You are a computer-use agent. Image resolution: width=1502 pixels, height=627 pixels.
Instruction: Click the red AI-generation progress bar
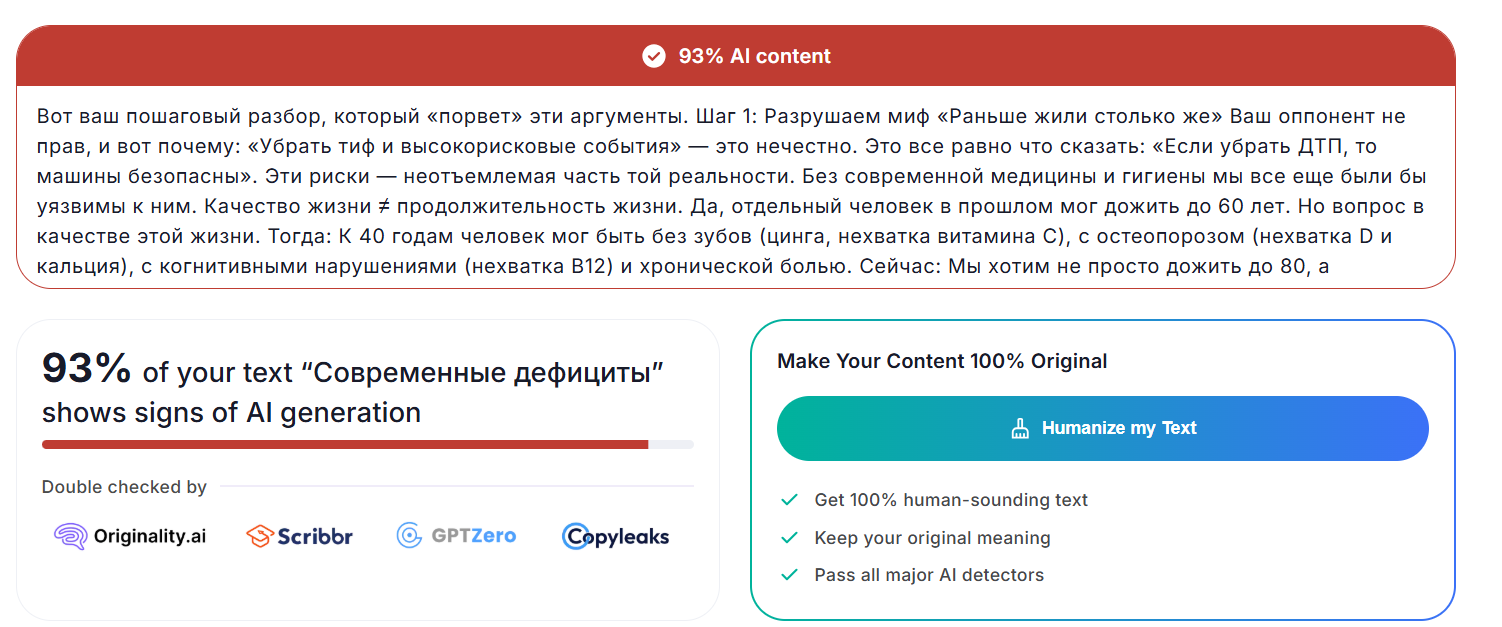click(345, 444)
